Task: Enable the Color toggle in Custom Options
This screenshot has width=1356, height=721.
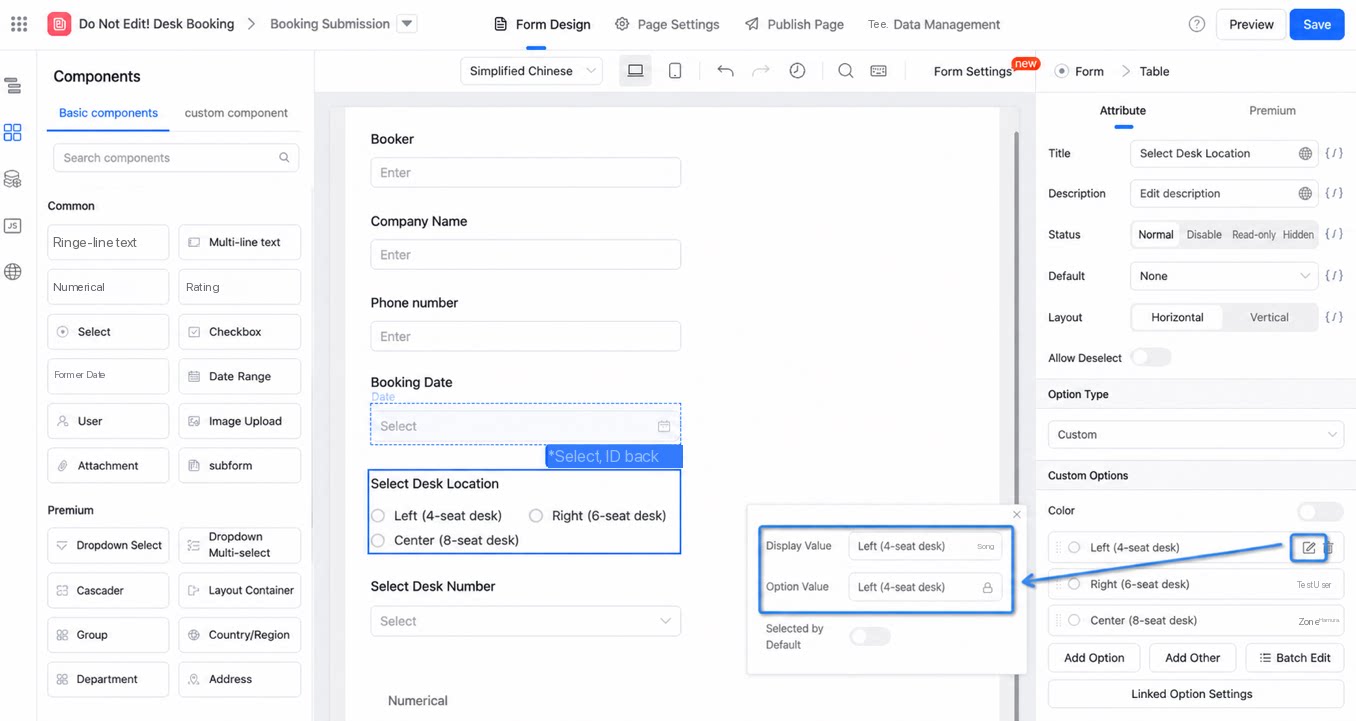Action: [x=1320, y=511]
